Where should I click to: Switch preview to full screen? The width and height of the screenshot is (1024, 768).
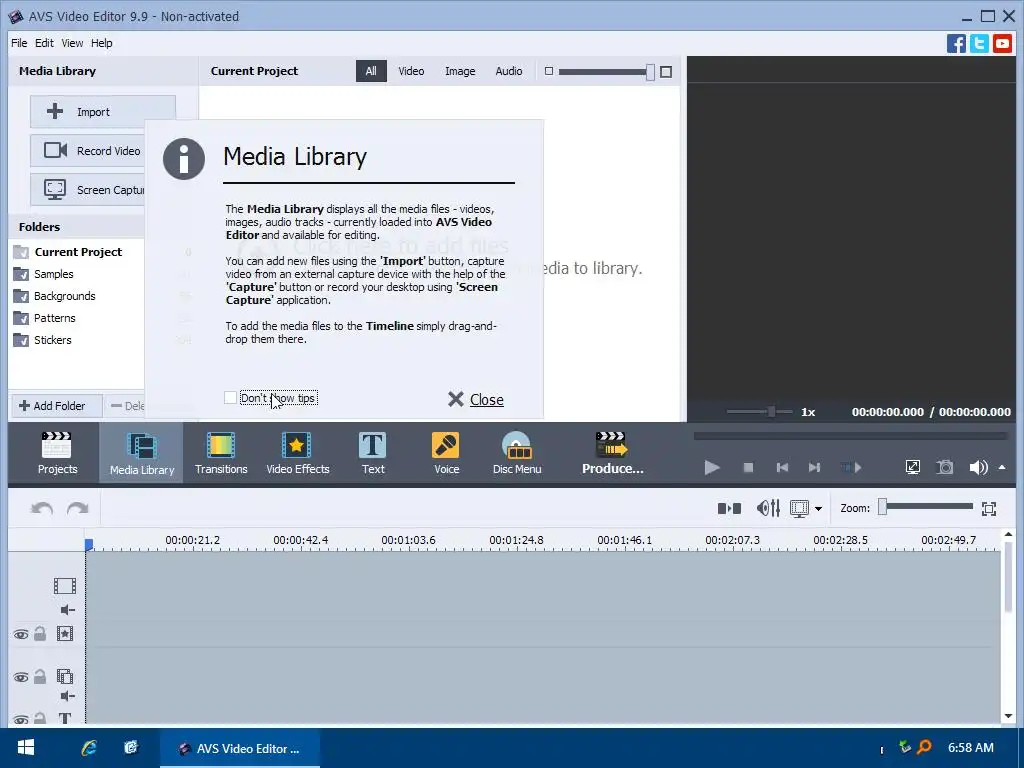(912, 467)
